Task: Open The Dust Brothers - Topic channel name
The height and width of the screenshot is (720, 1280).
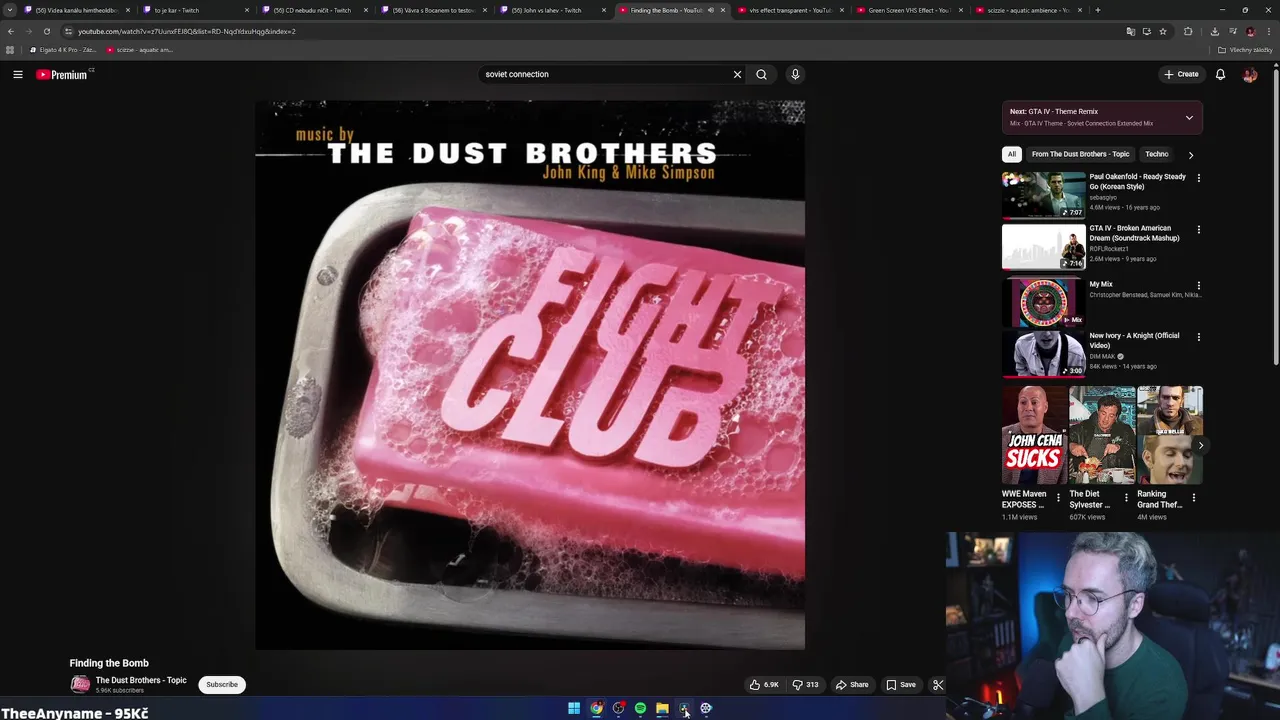Action: pos(141,680)
